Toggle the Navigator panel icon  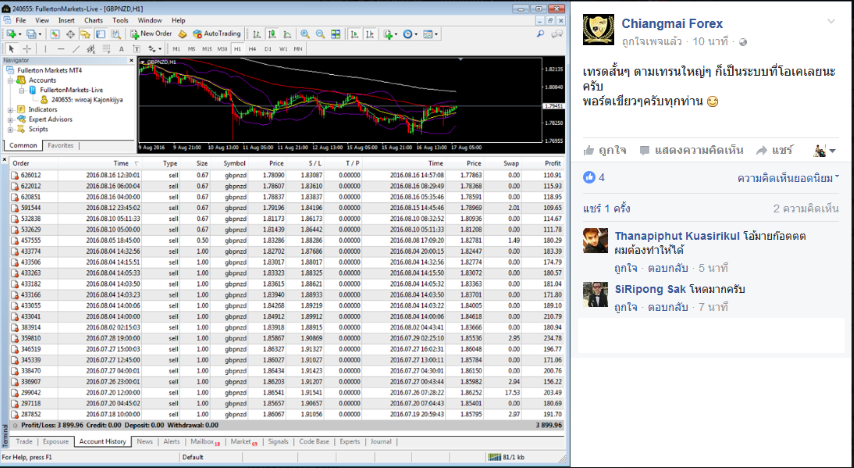[86, 34]
